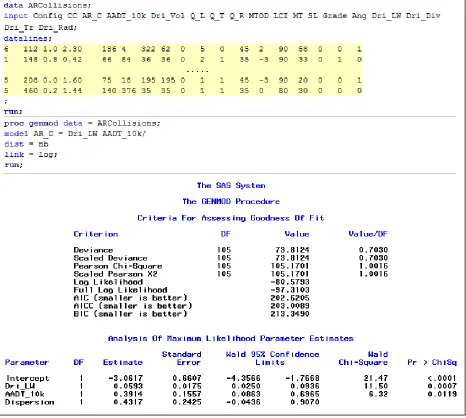Click the Dri_LW standard error 0.0175
The height and width of the screenshot is (418, 466).
187,386
